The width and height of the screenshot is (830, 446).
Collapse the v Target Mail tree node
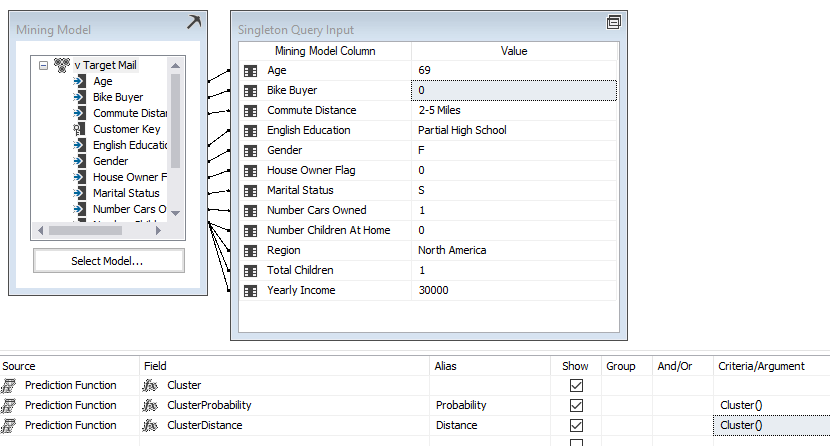click(43, 65)
